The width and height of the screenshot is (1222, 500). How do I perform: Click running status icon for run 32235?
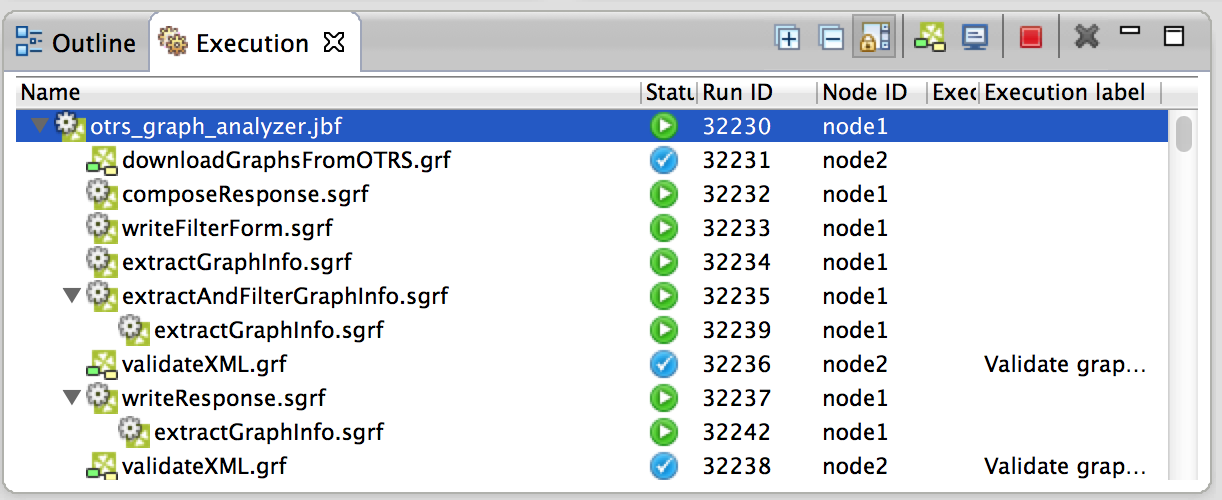point(663,297)
